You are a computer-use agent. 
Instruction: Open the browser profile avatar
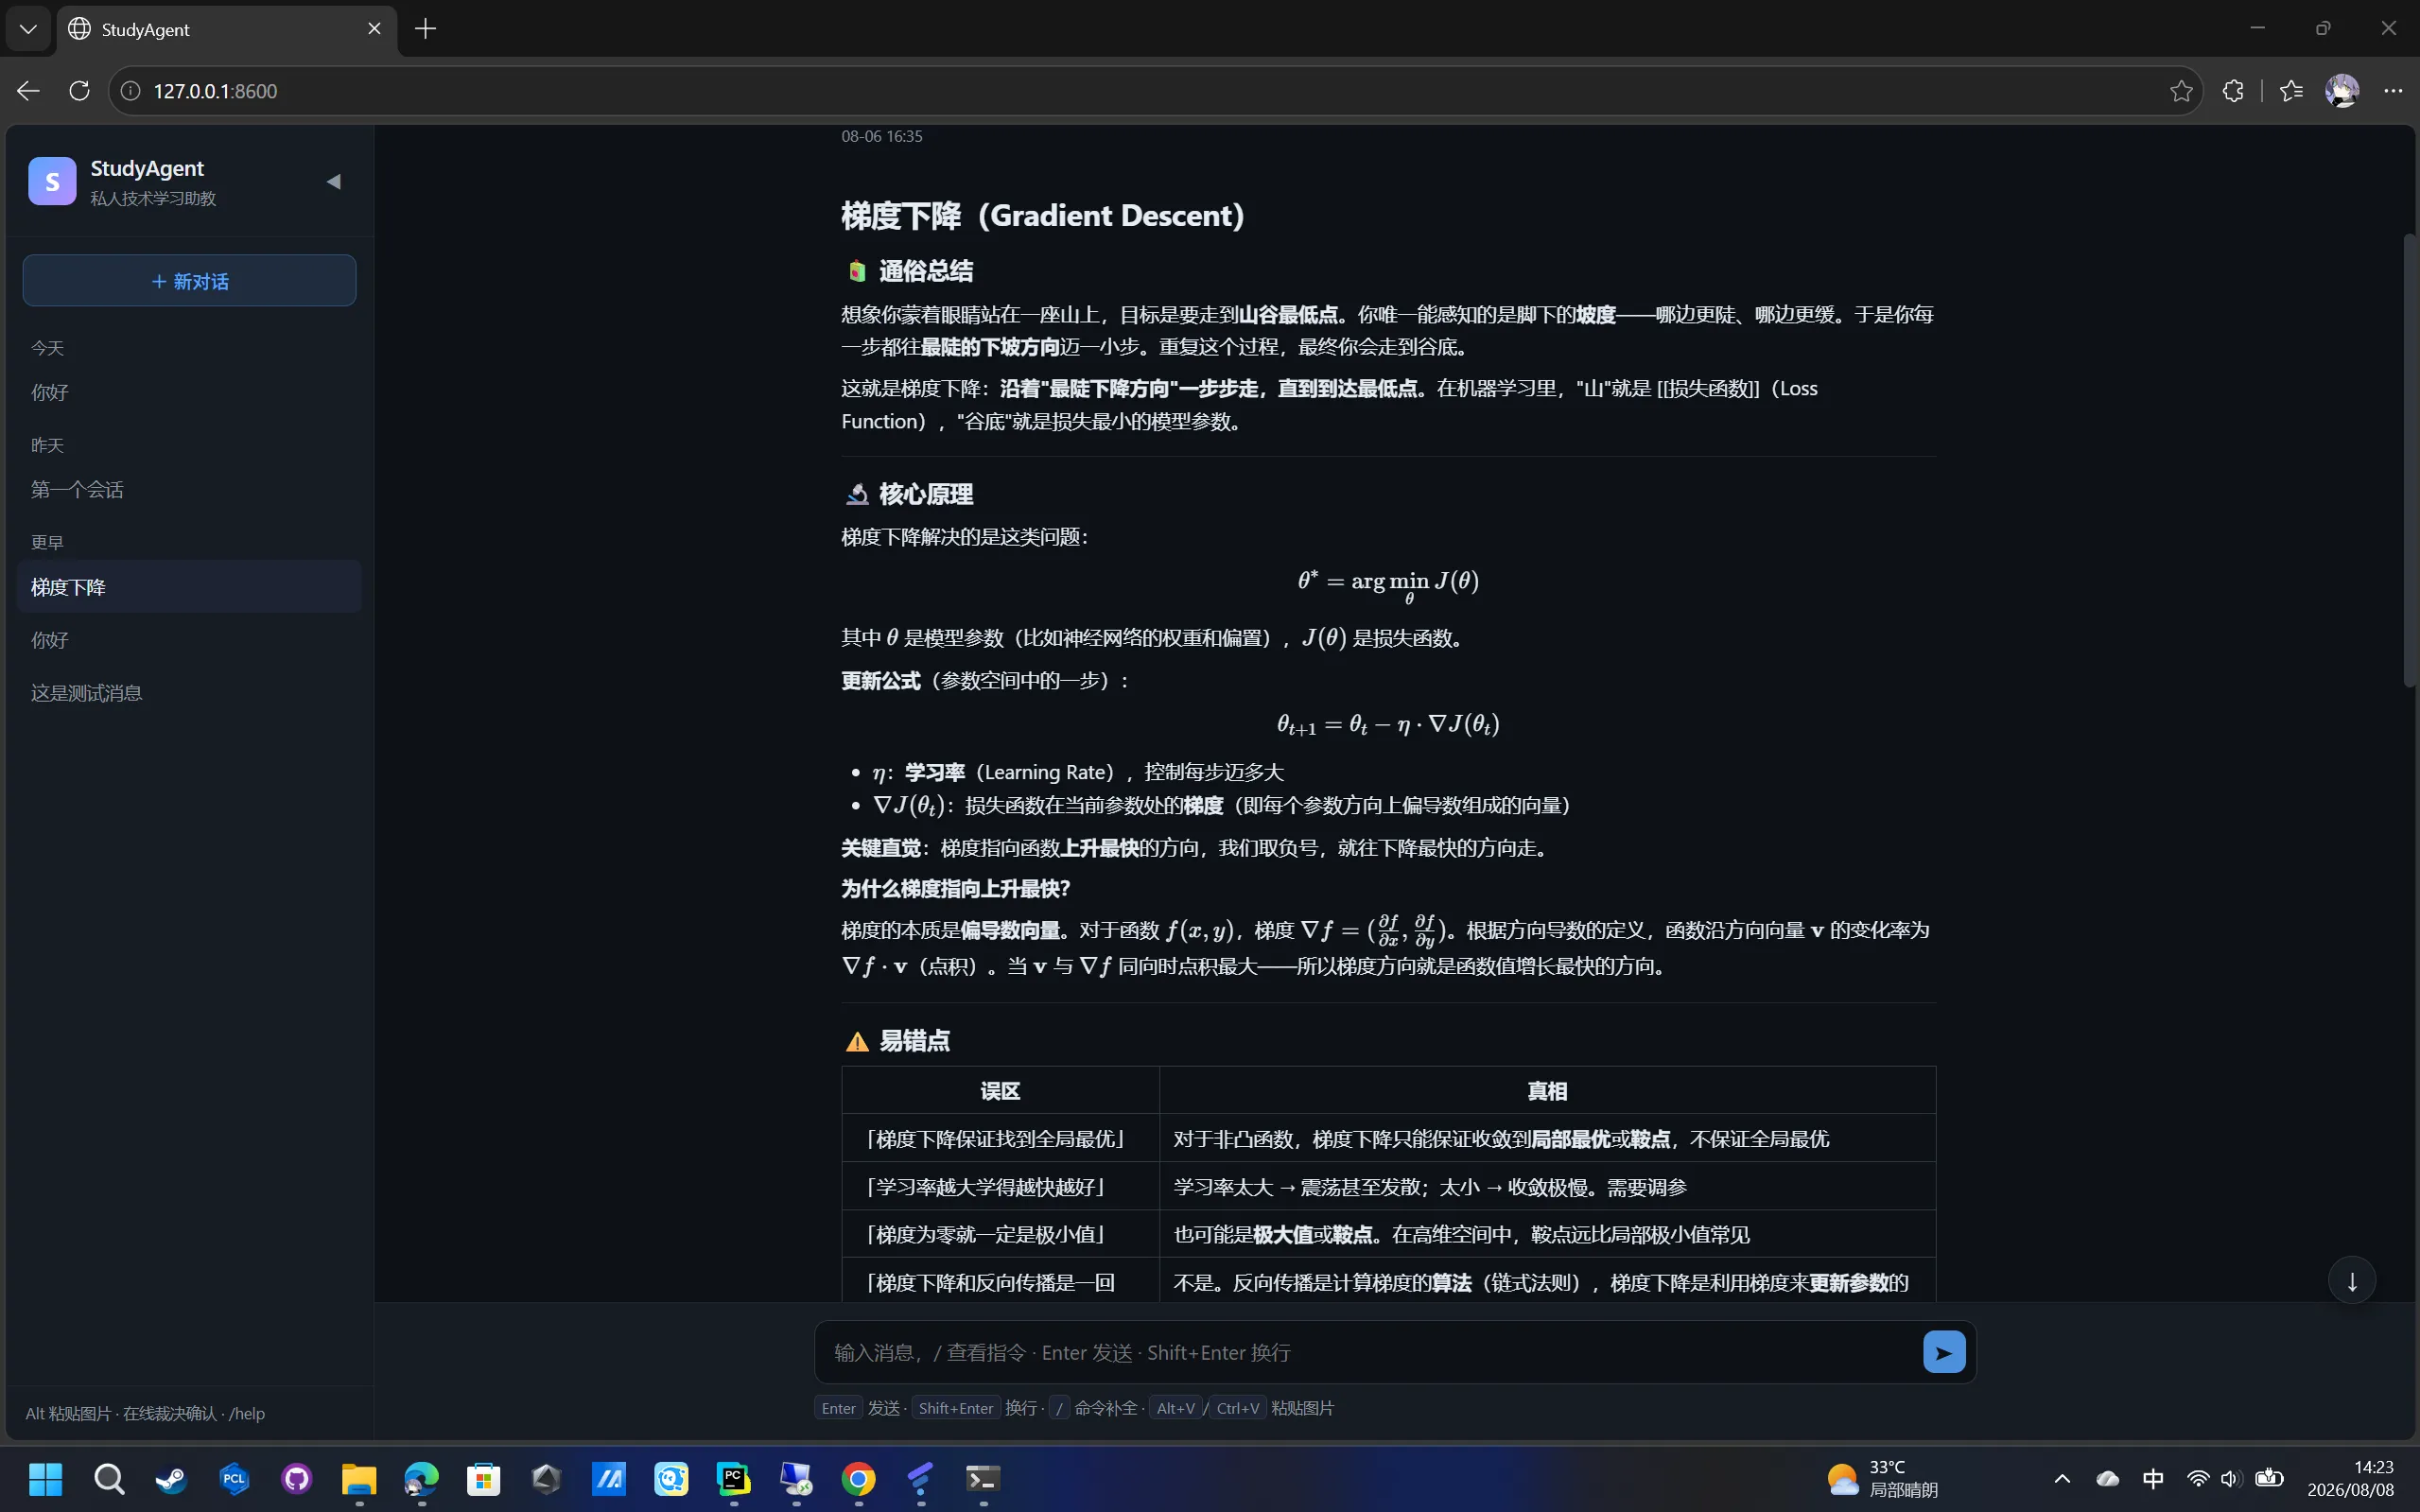(2342, 91)
